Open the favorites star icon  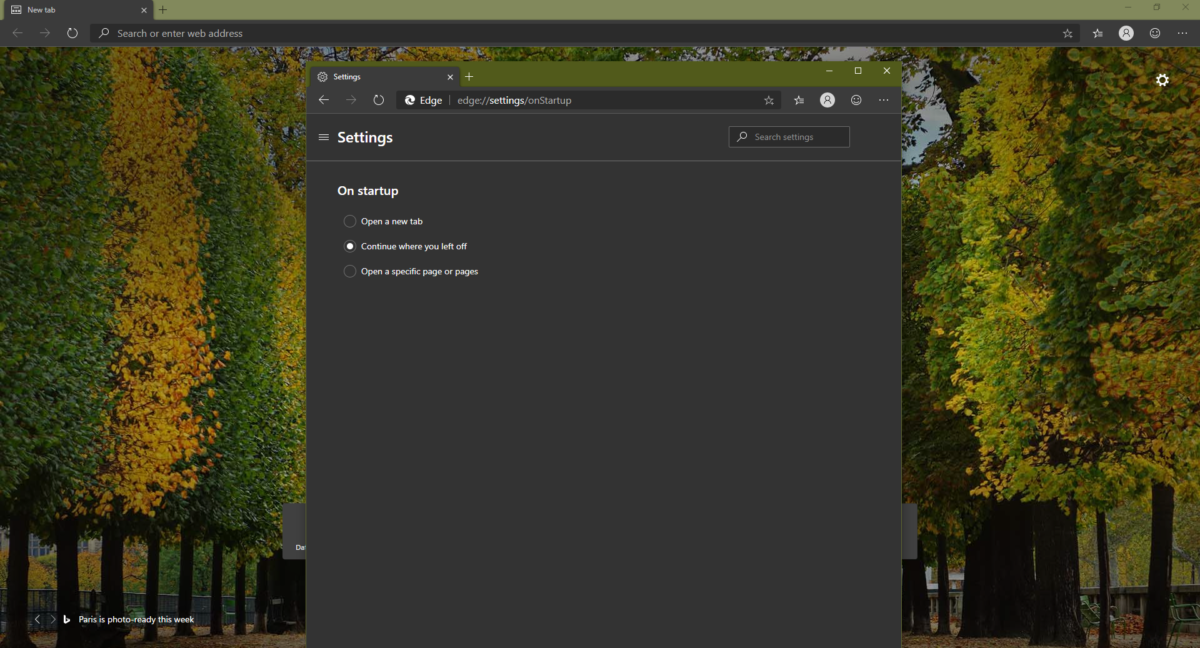(x=768, y=100)
